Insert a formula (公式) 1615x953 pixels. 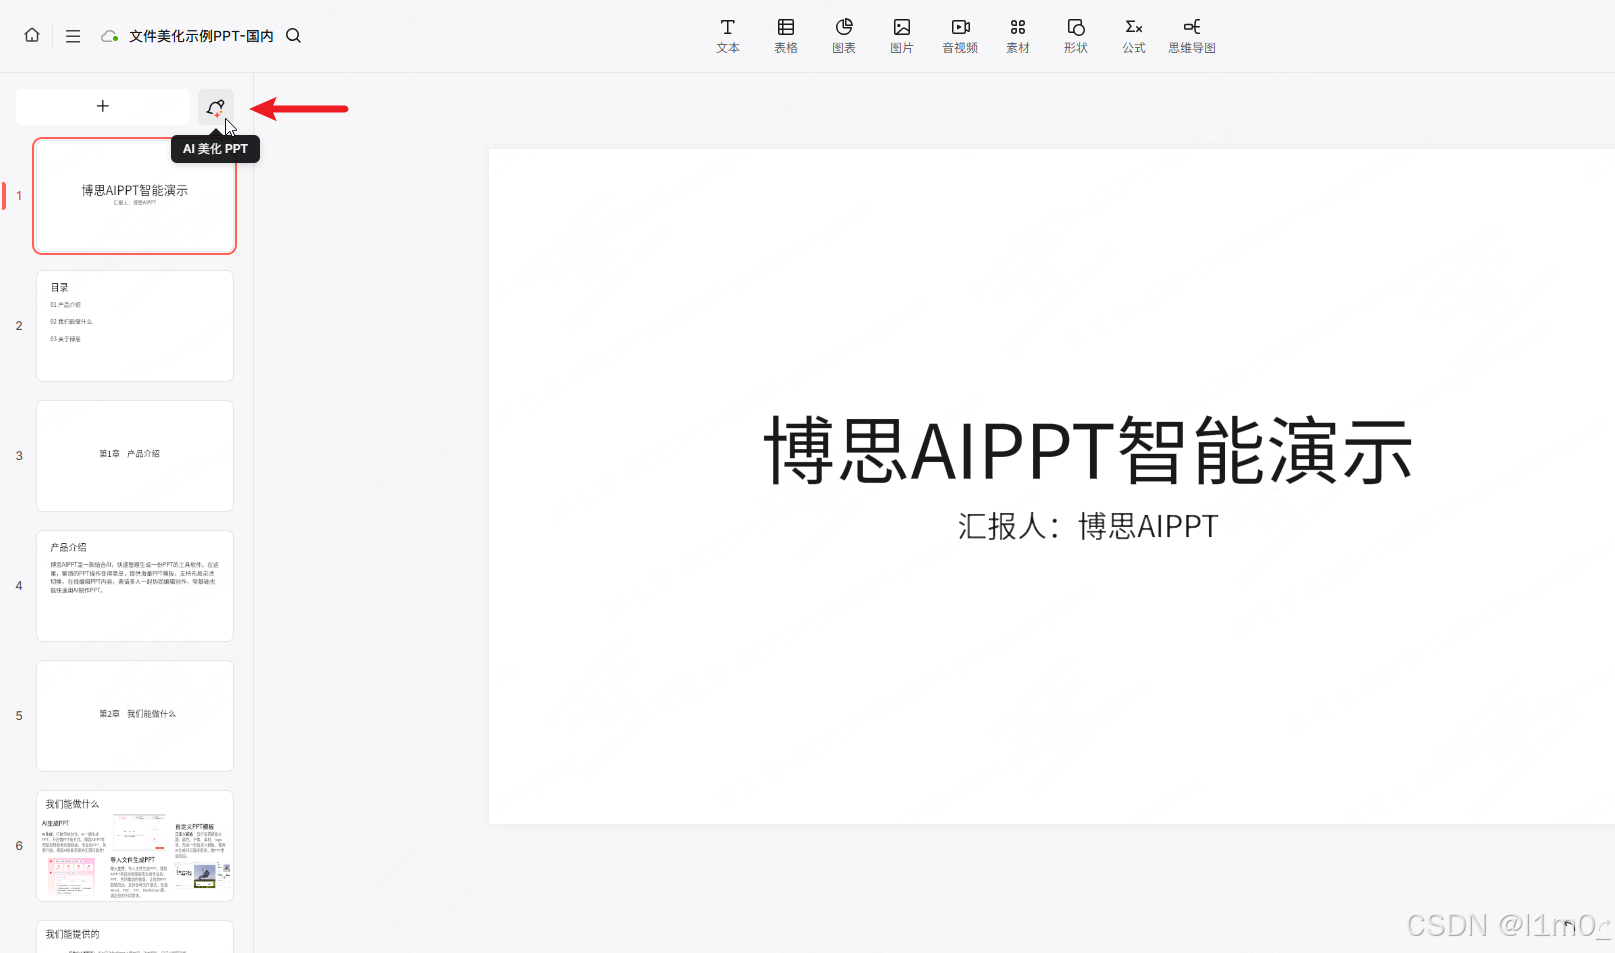point(1134,36)
